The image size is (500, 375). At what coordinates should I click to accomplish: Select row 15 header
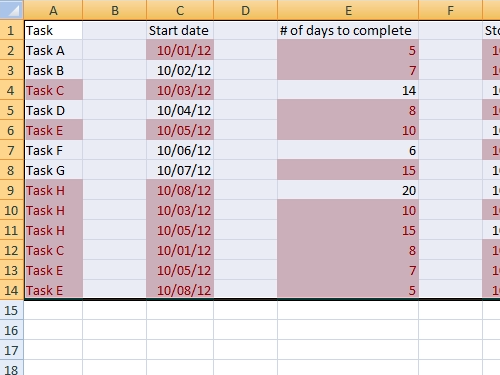pos(12,310)
